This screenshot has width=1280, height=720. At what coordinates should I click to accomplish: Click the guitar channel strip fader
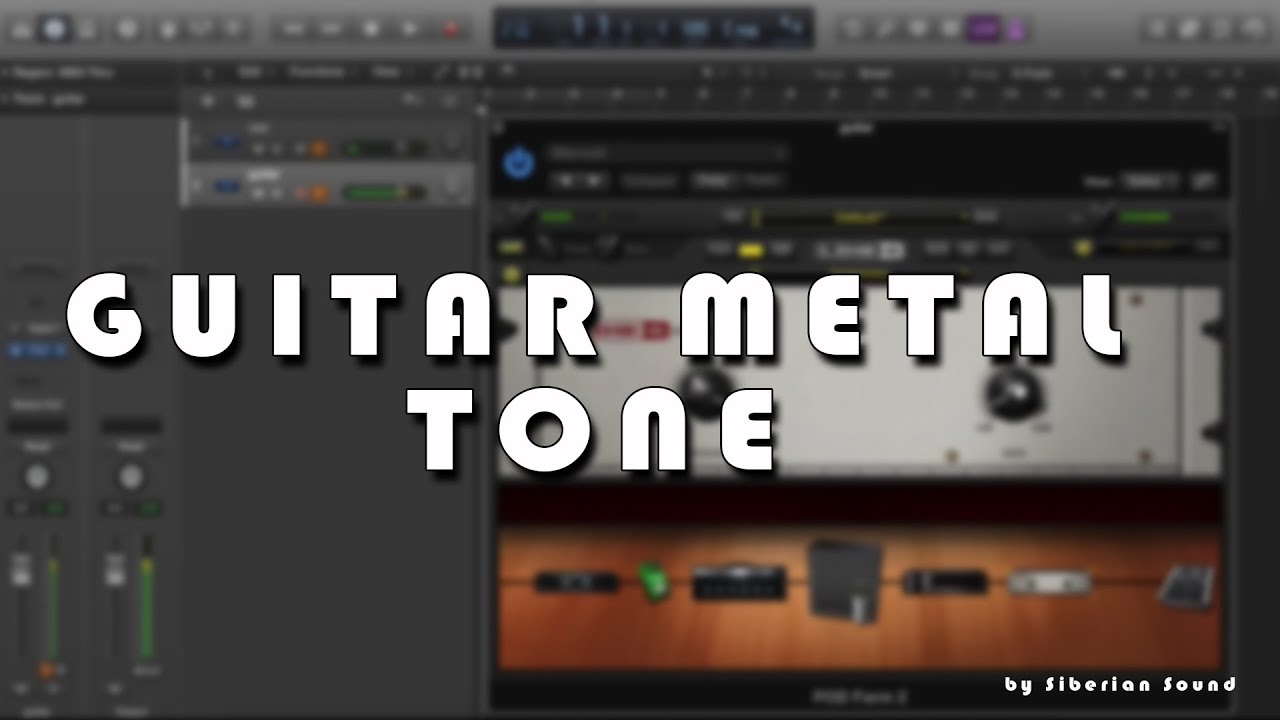tap(22, 571)
